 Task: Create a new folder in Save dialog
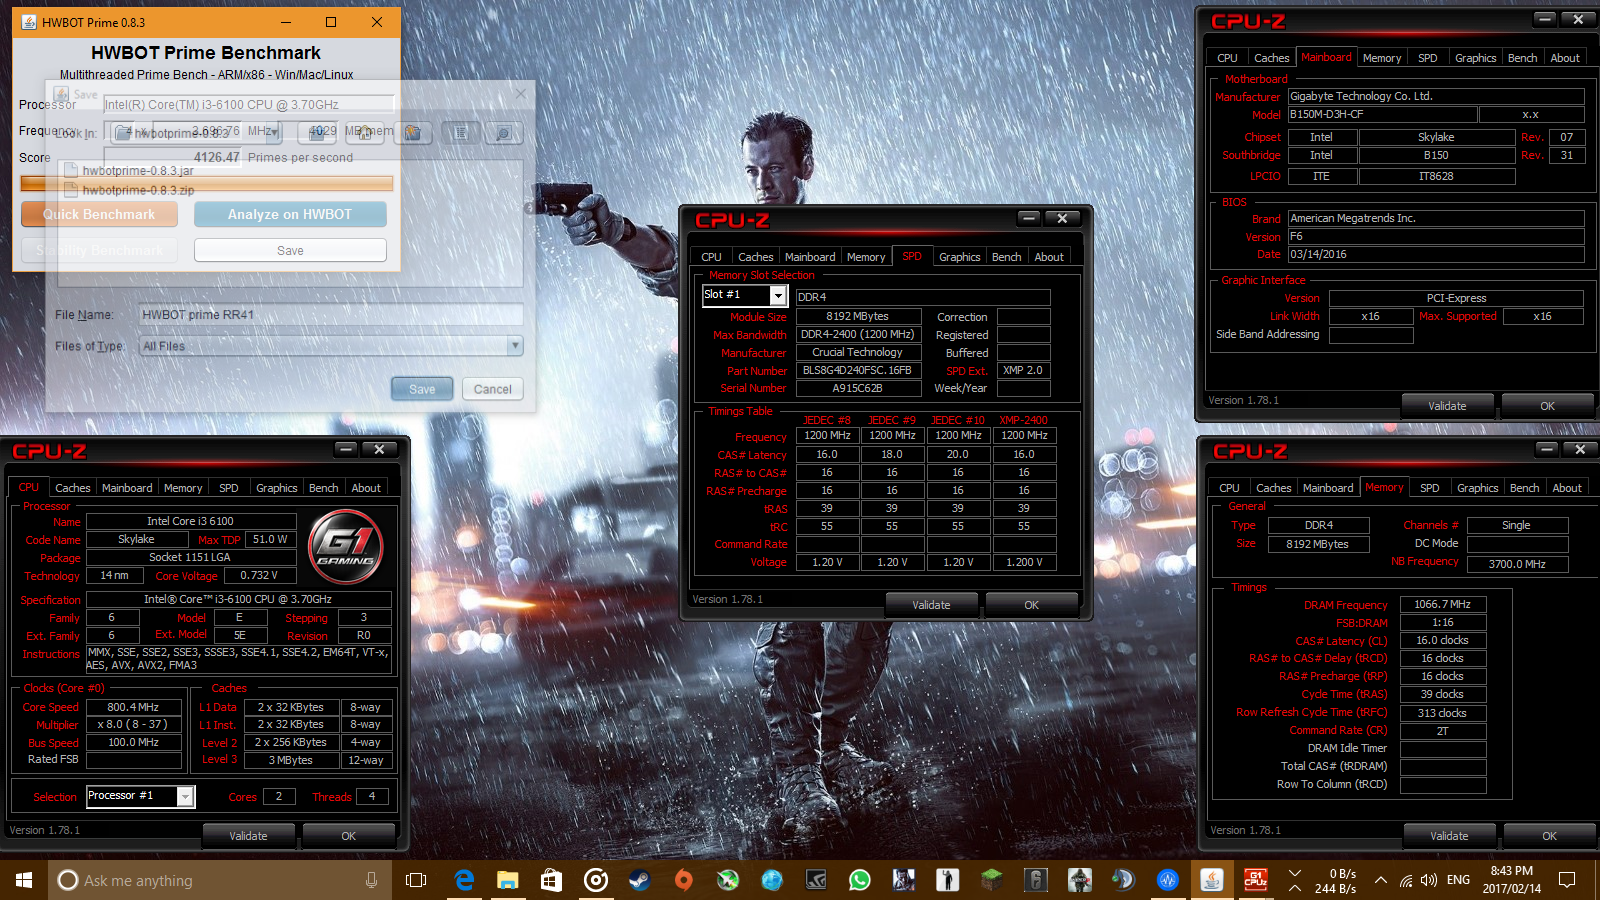coord(412,133)
